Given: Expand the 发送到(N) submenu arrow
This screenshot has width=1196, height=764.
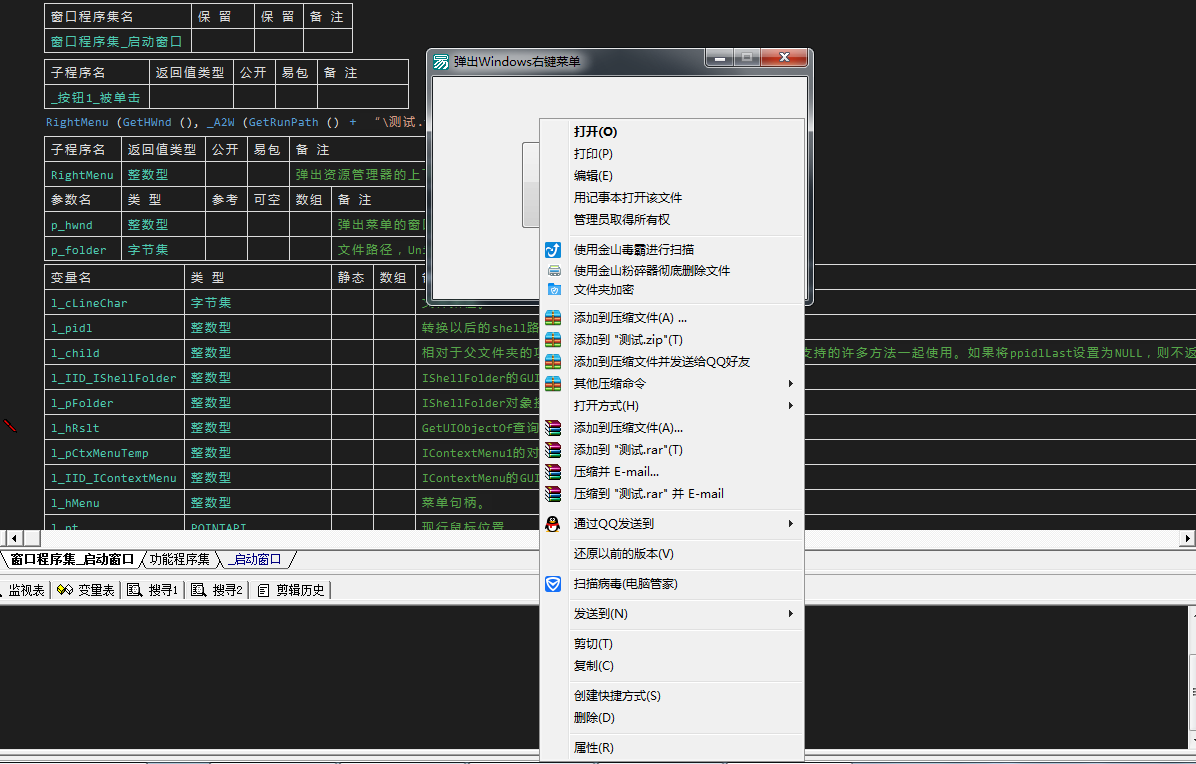Looking at the screenshot, I should 791,614.
